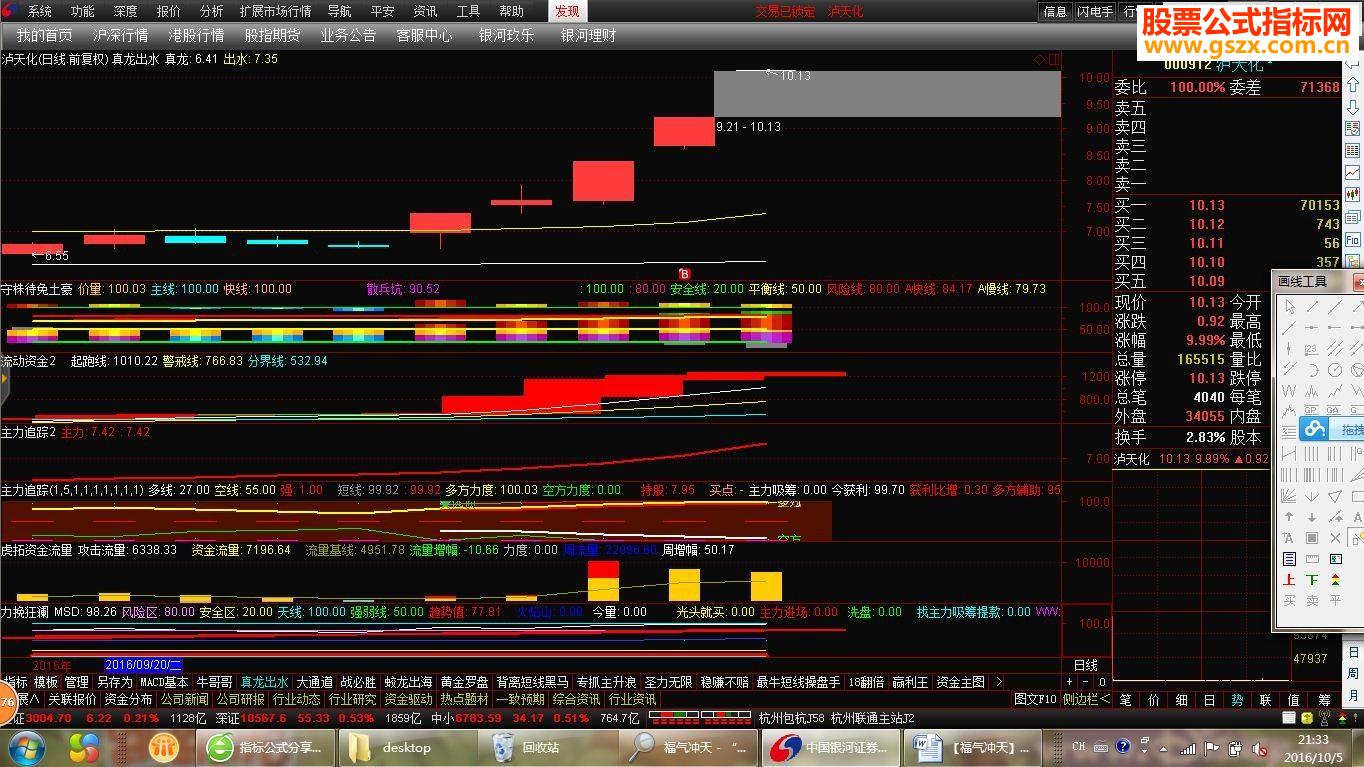Viewport: 1364px width, 767px height.
Task: Click the red B signal marker
Action: coord(685,274)
